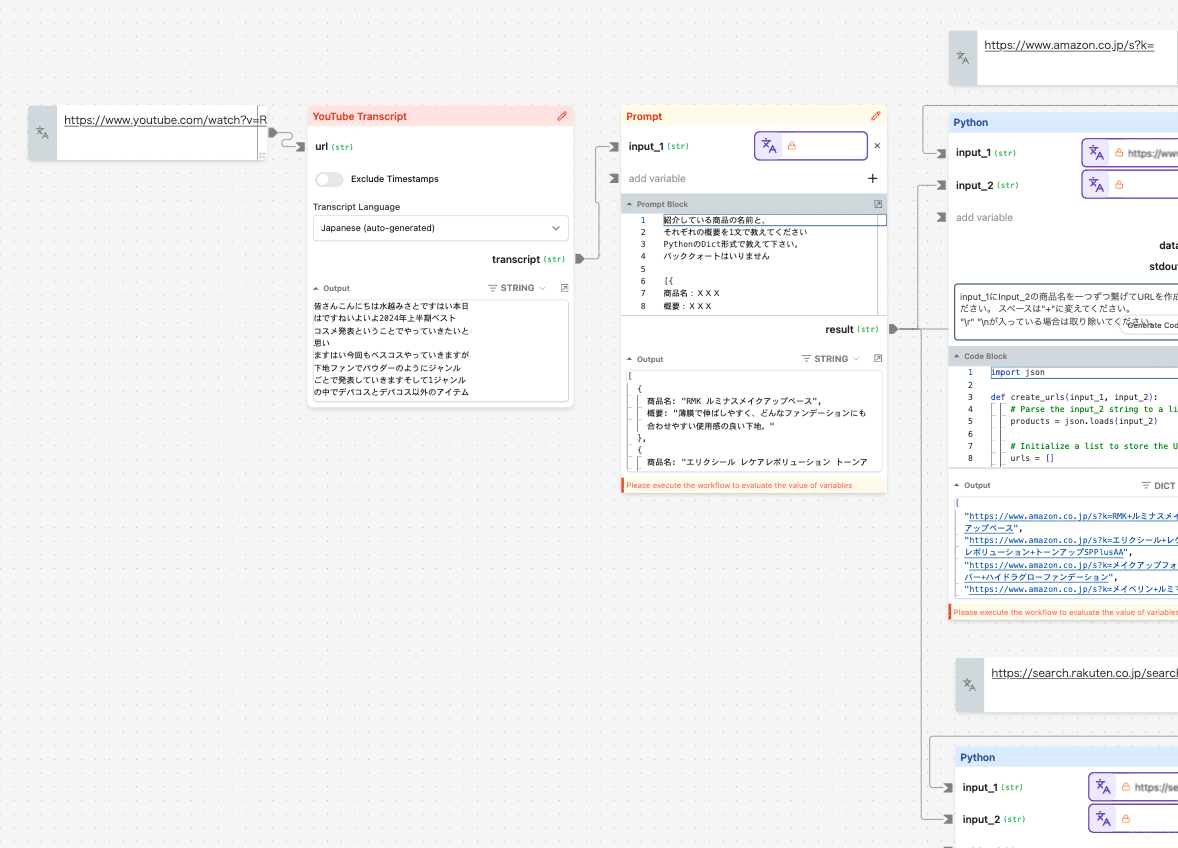Image resolution: width=1178 pixels, height=848 pixels.
Task: Collapse the YouTube Transcript Output section
Action: [316, 288]
